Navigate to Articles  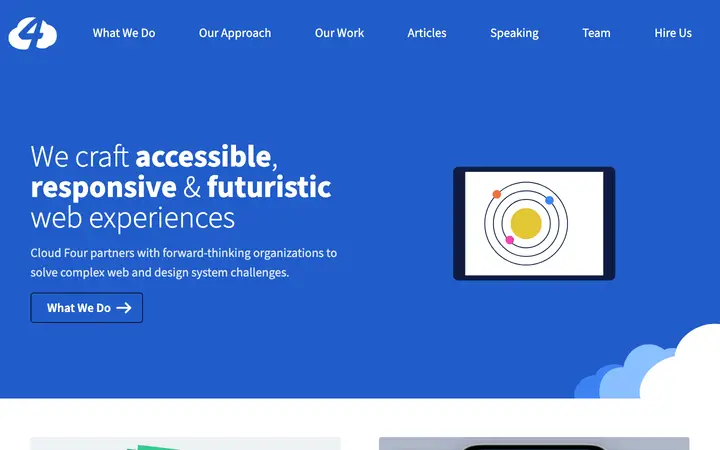click(427, 33)
